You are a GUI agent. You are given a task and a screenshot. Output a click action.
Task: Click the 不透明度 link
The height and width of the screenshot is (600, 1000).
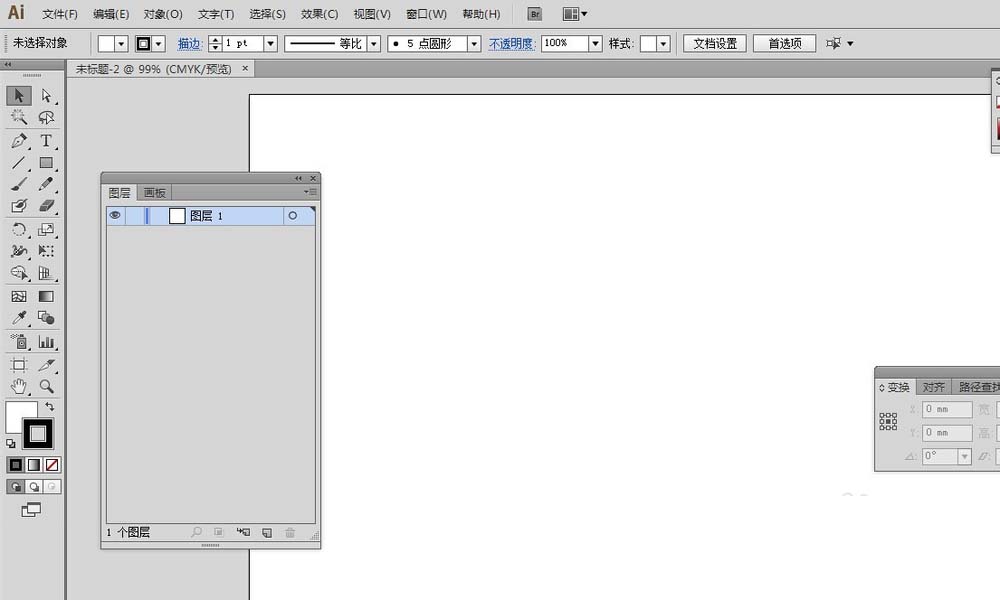[511, 43]
